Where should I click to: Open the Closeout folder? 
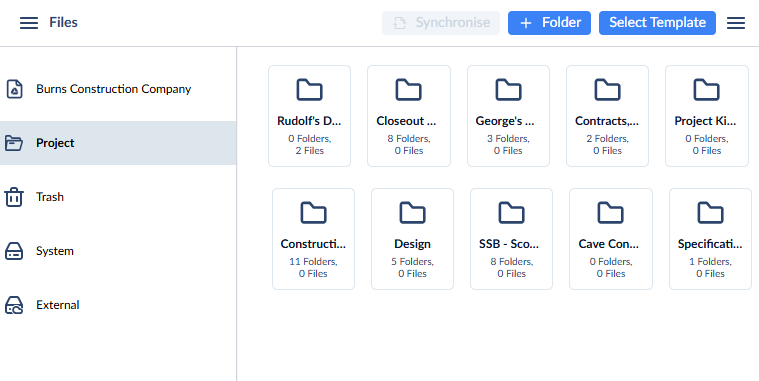(x=409, y=116)
